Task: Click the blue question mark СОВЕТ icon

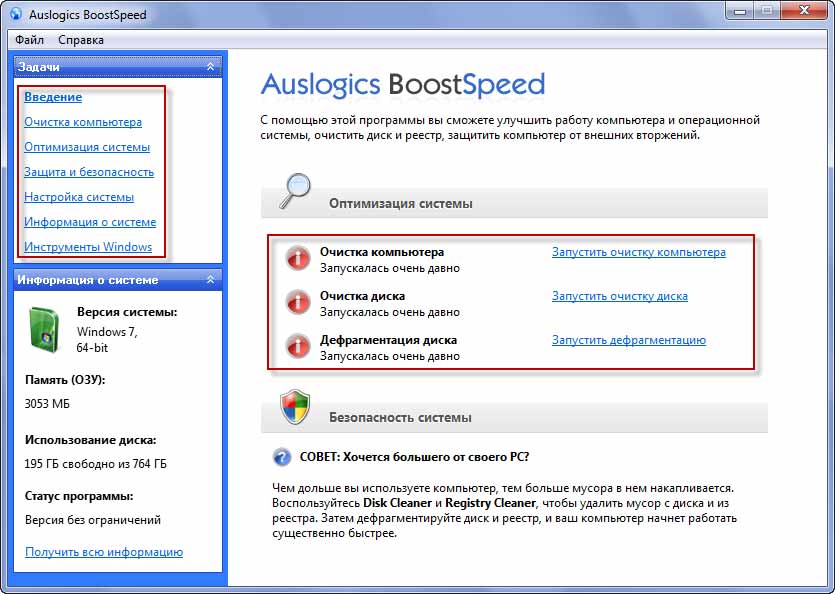Action: [x=282, y=457]
